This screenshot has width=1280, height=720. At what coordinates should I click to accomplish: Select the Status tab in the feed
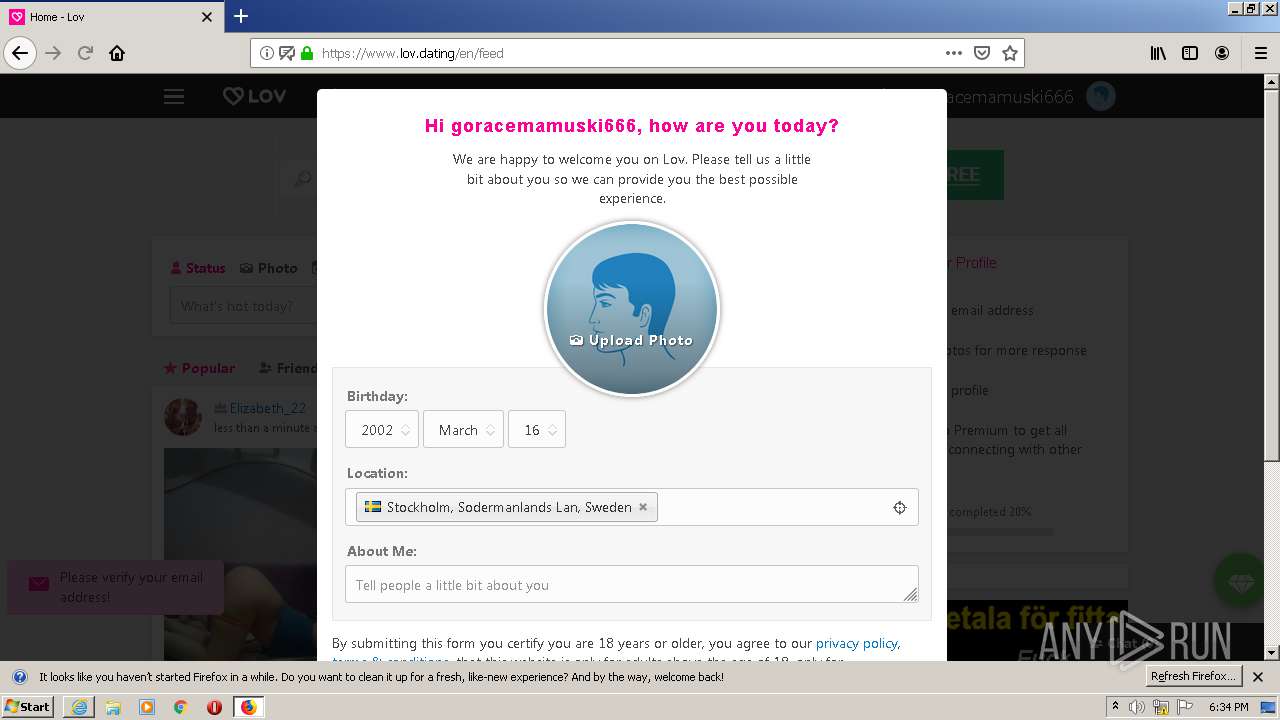coord(197,268)
